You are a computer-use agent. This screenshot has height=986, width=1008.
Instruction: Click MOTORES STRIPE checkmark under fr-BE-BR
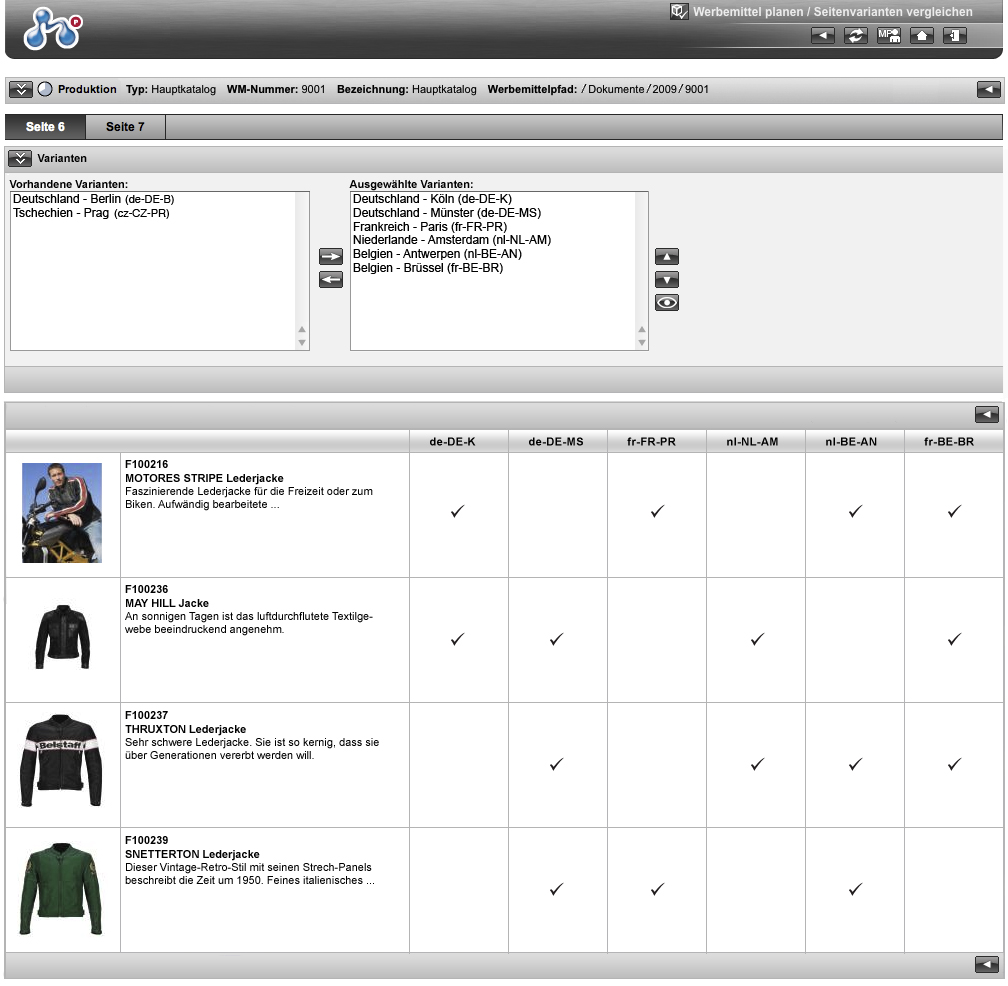(x=955, y=512)
